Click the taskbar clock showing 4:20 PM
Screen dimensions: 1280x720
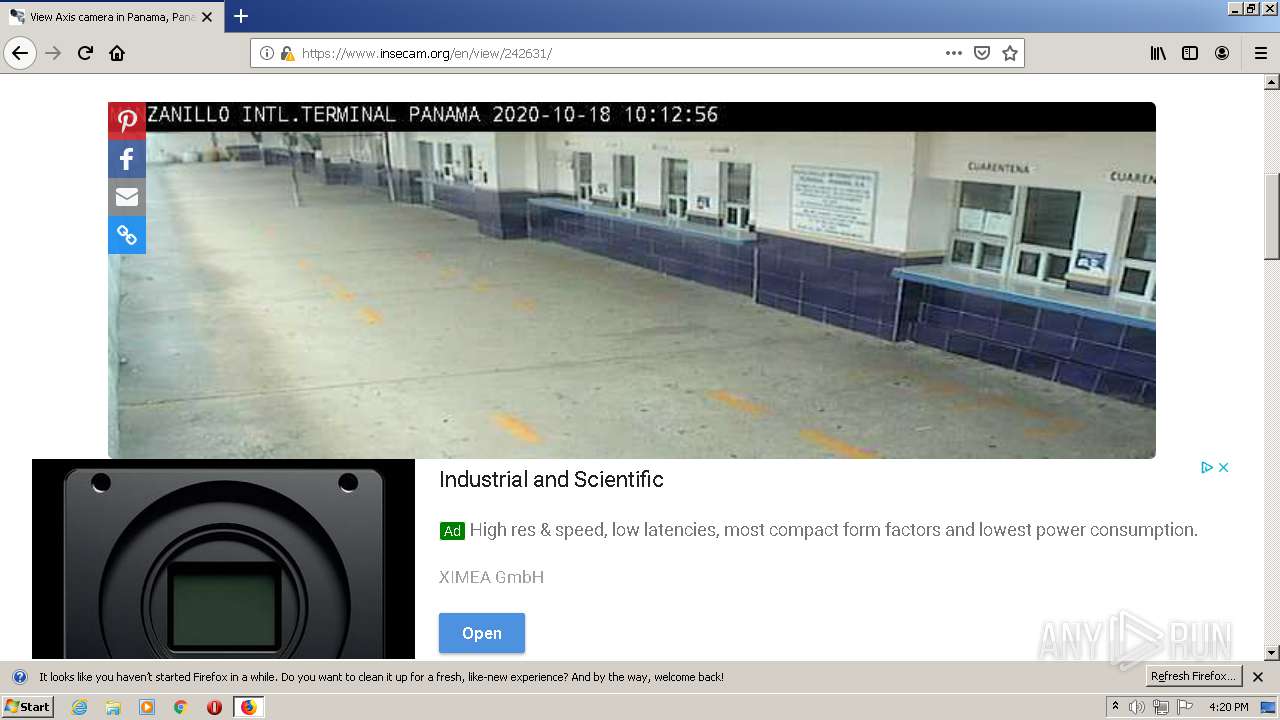[1228, 707]
